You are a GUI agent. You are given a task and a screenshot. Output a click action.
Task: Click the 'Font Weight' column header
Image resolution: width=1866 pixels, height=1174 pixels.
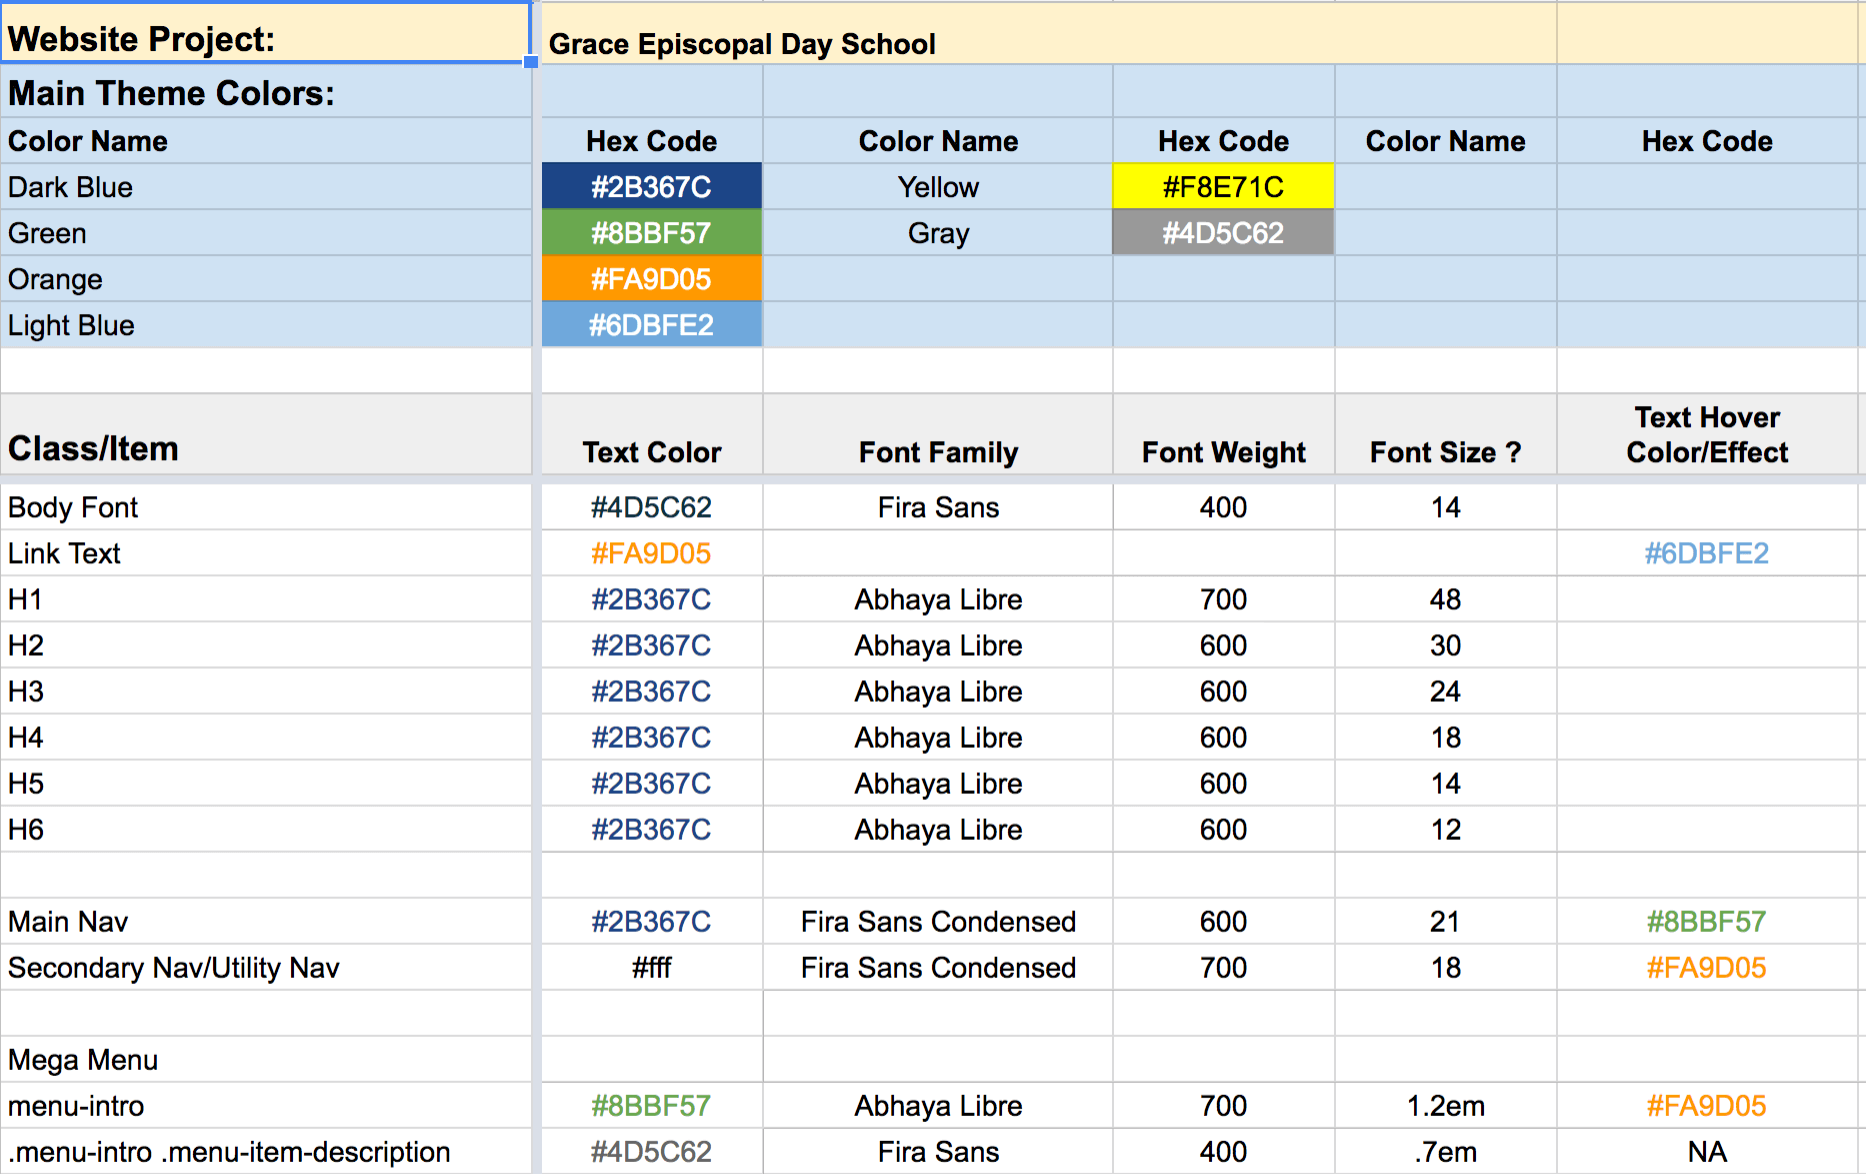point(1223,434)
